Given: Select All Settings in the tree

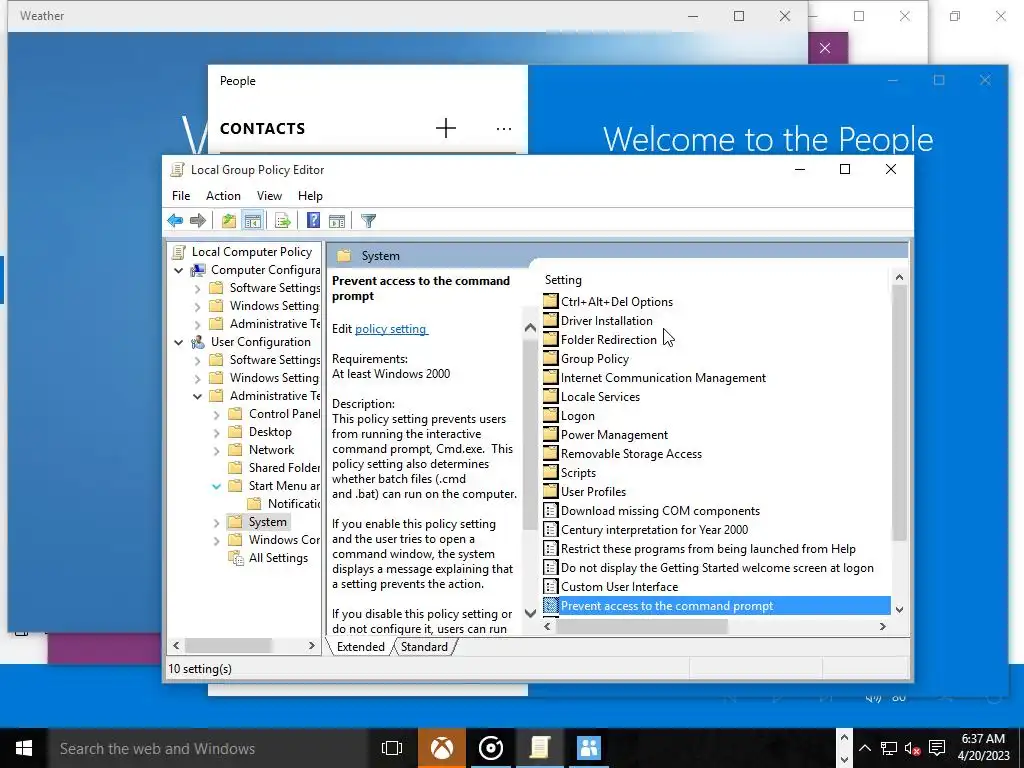Looking at the screenshot, I should [x=278, y=558].
